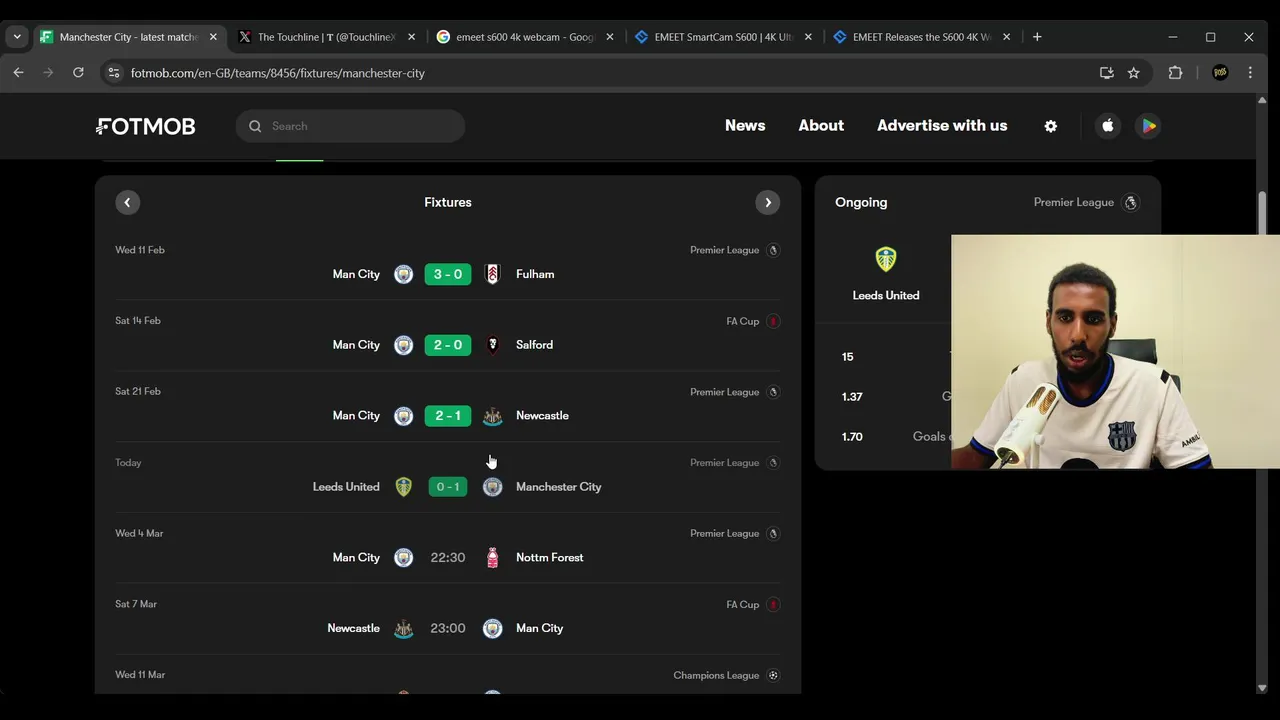
Task: Open the 2 - 1 Newcastle match score
Action: (448, 416)
